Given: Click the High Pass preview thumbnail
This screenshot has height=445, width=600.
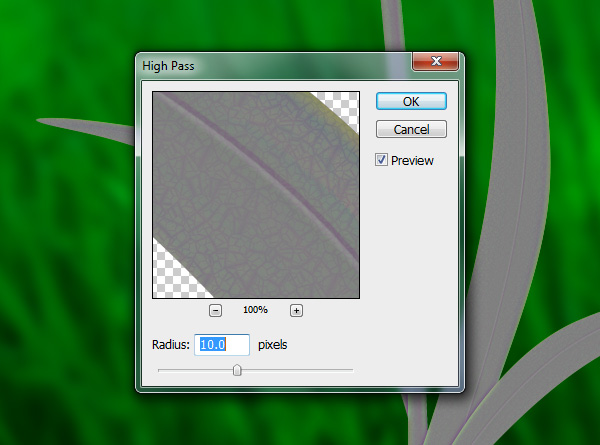Looking at the screenshot, I should (x=256, y=195).
